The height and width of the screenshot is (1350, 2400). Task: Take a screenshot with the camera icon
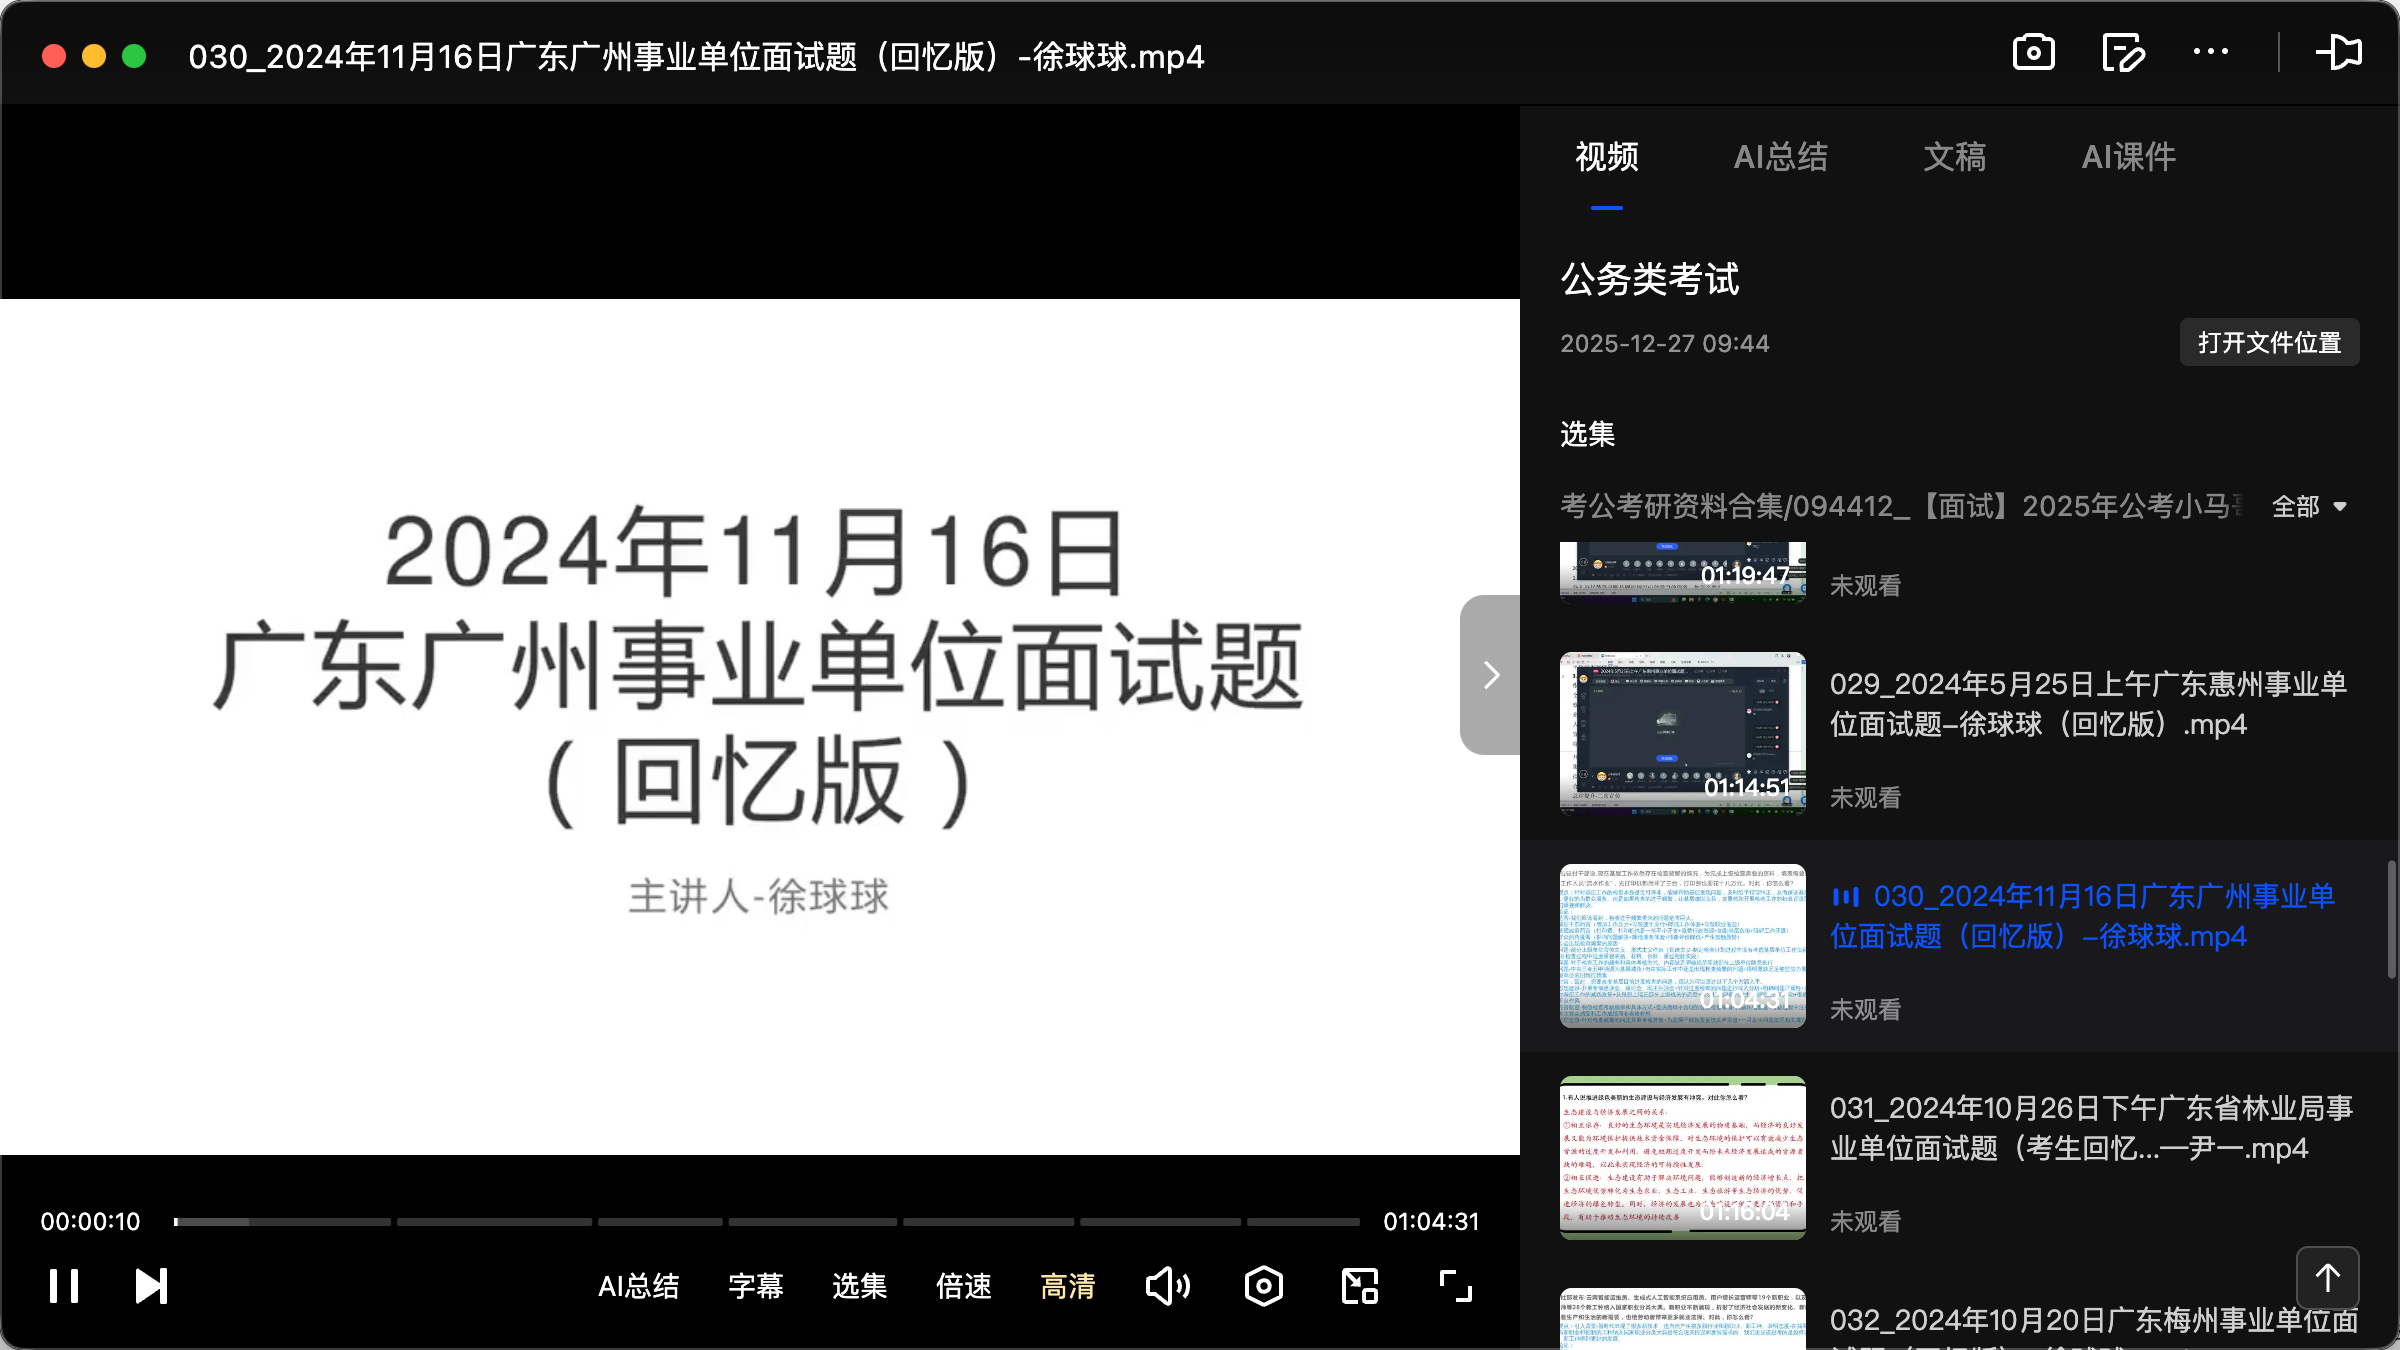[x=2033, y=52]
